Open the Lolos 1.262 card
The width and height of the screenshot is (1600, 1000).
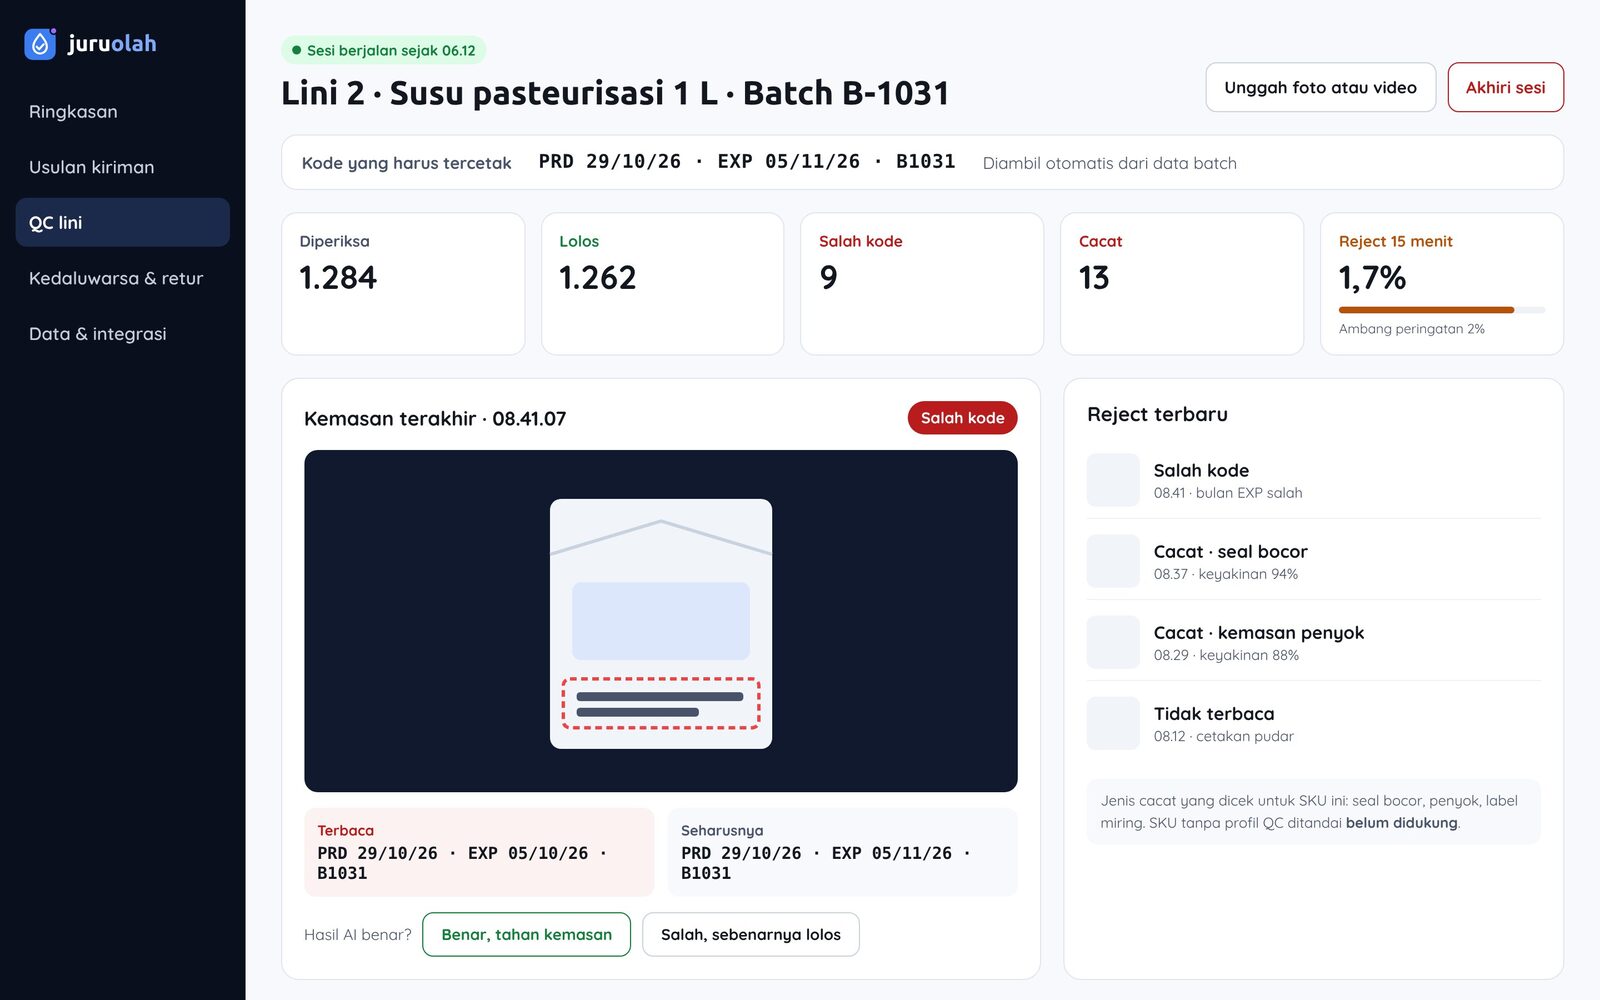coord(662,284)
